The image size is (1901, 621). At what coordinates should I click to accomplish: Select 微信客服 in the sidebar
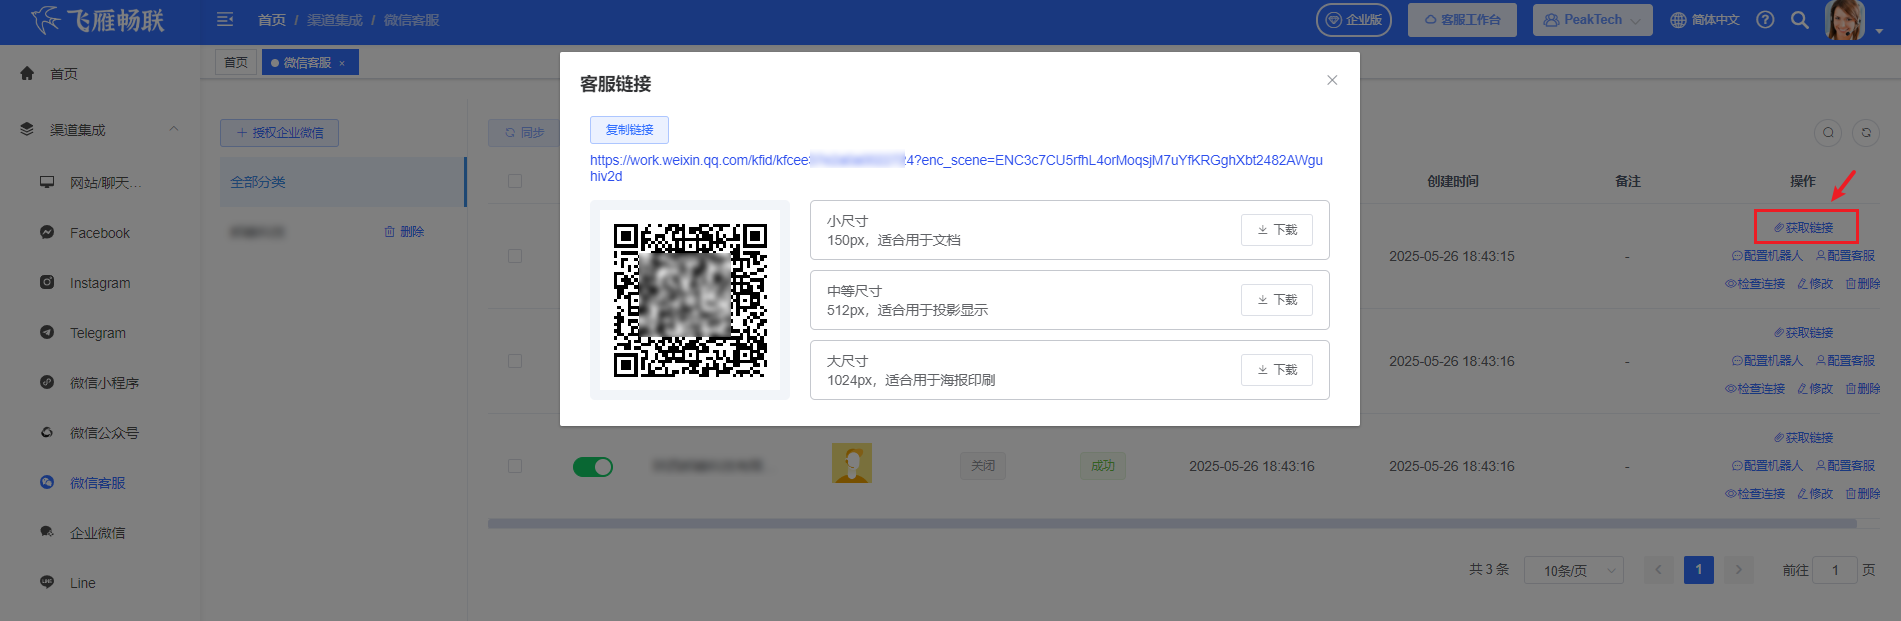(x=97, y=483)
